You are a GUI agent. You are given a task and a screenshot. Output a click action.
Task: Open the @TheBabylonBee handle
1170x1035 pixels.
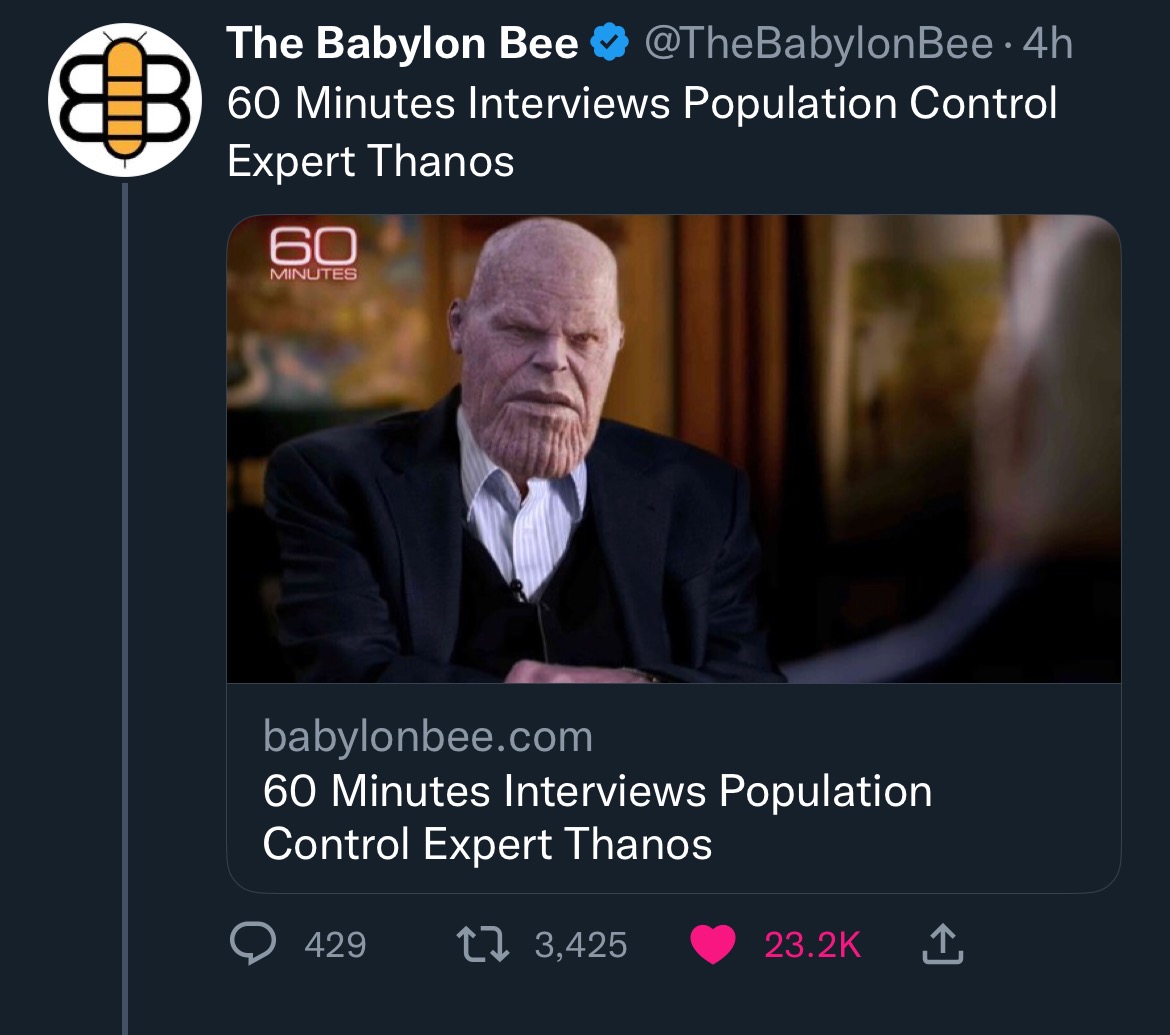819,43
